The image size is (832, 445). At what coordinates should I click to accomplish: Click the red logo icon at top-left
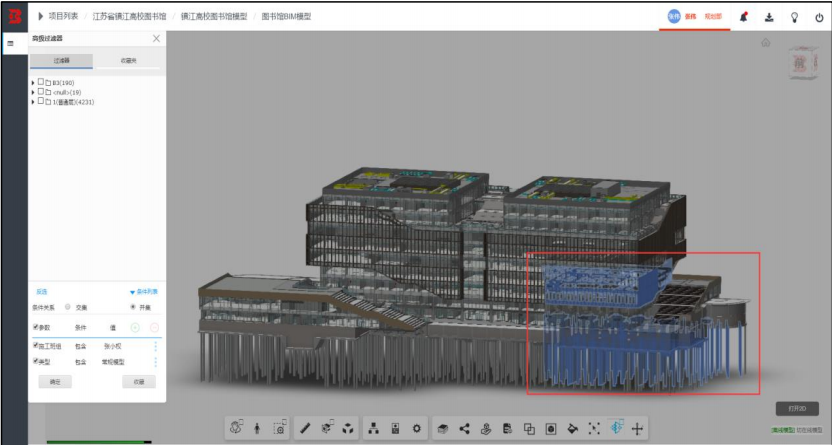(15, 16)
